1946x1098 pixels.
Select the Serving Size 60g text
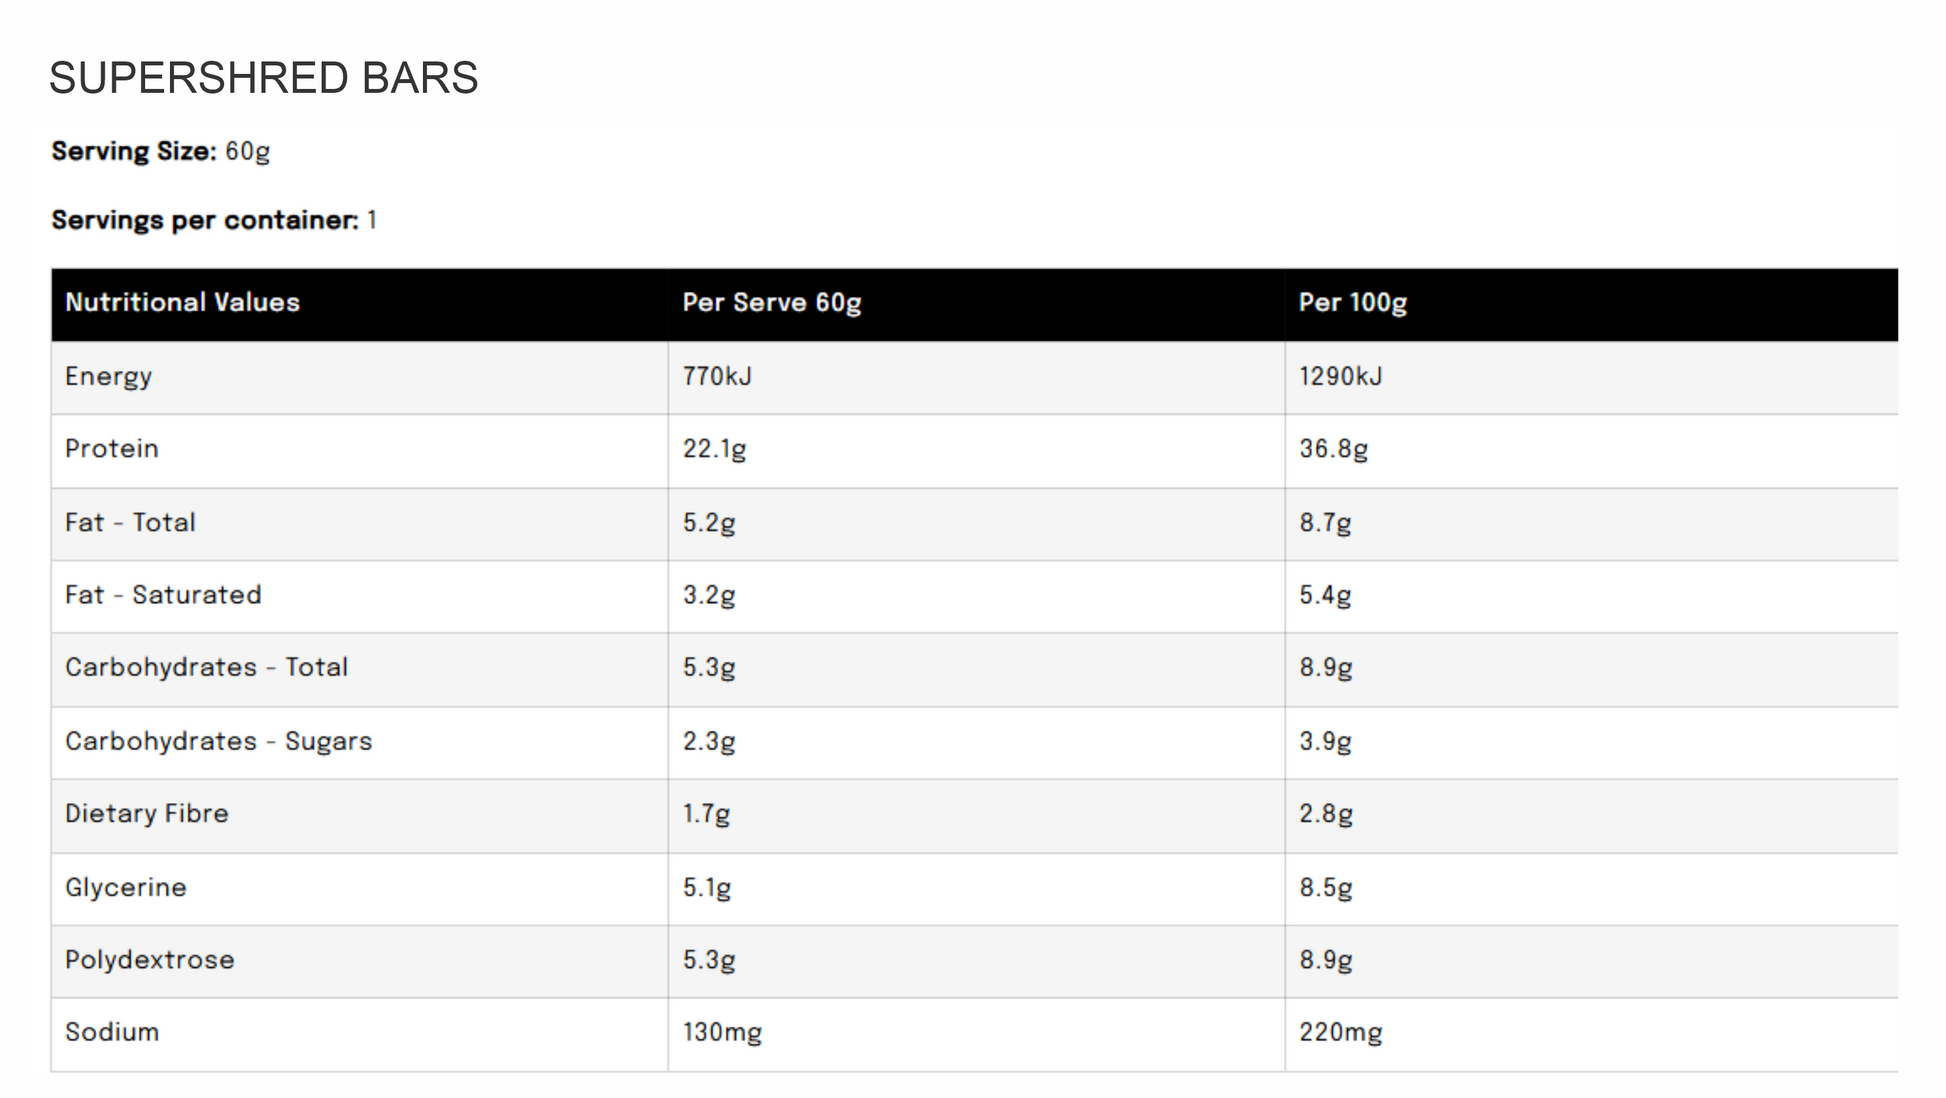(x=161, y=152)
